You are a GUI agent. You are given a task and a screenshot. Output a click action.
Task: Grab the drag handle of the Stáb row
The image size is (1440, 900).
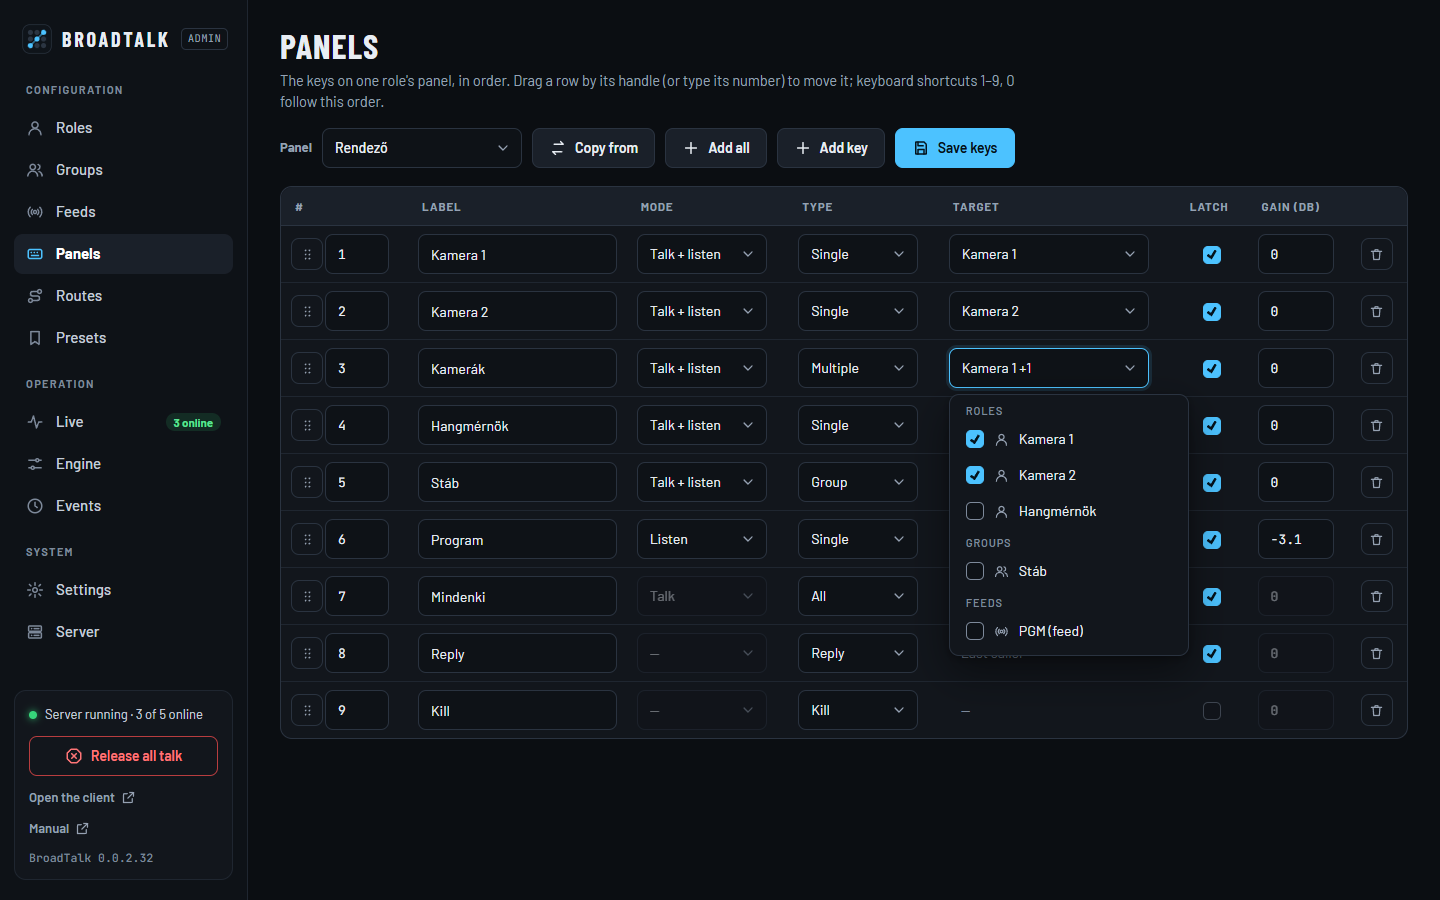click(307, 482)
